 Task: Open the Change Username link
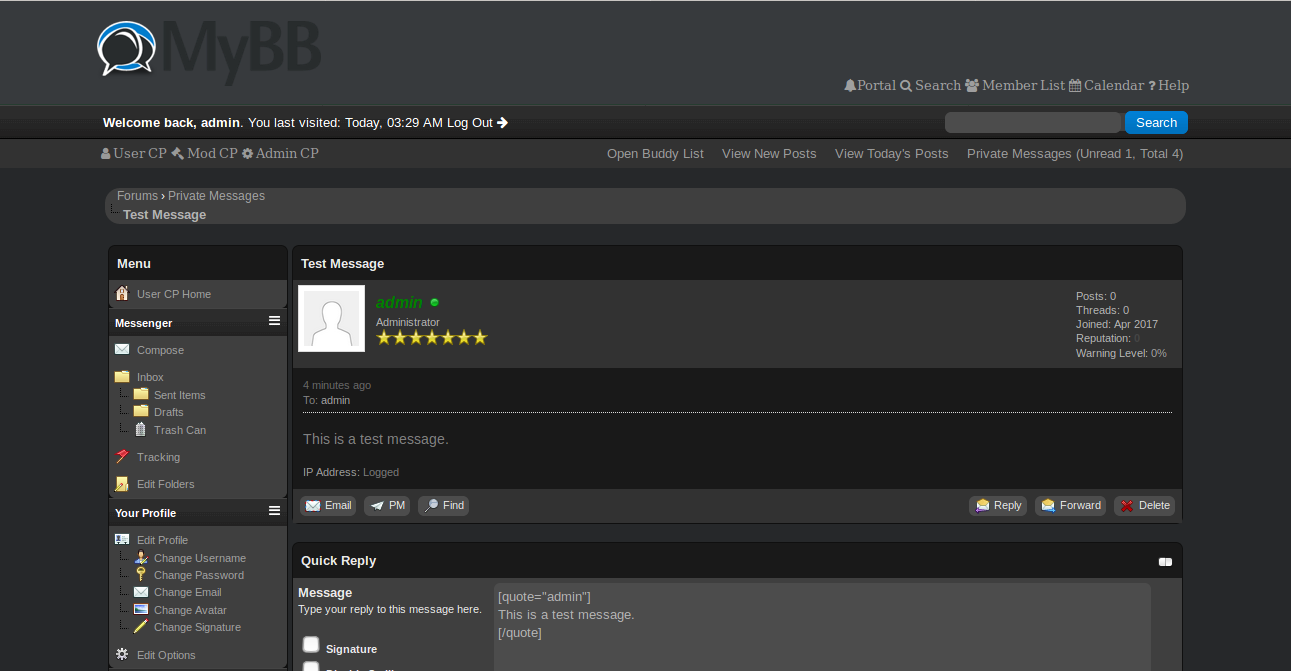200,558
